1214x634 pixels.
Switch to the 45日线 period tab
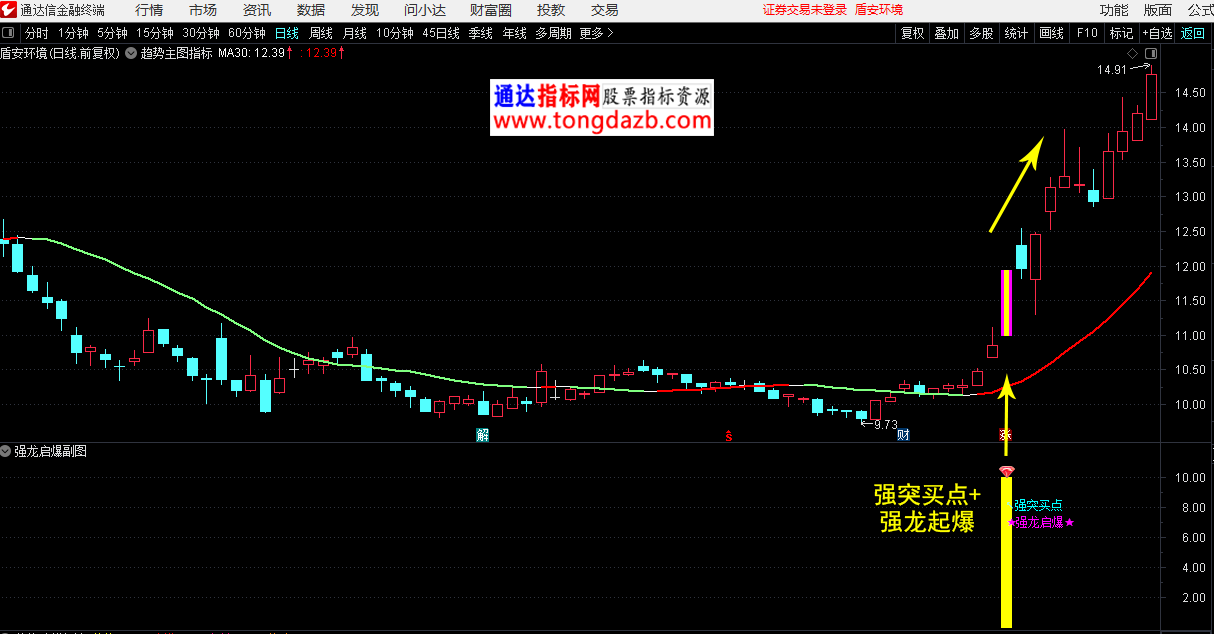point(441,33)
